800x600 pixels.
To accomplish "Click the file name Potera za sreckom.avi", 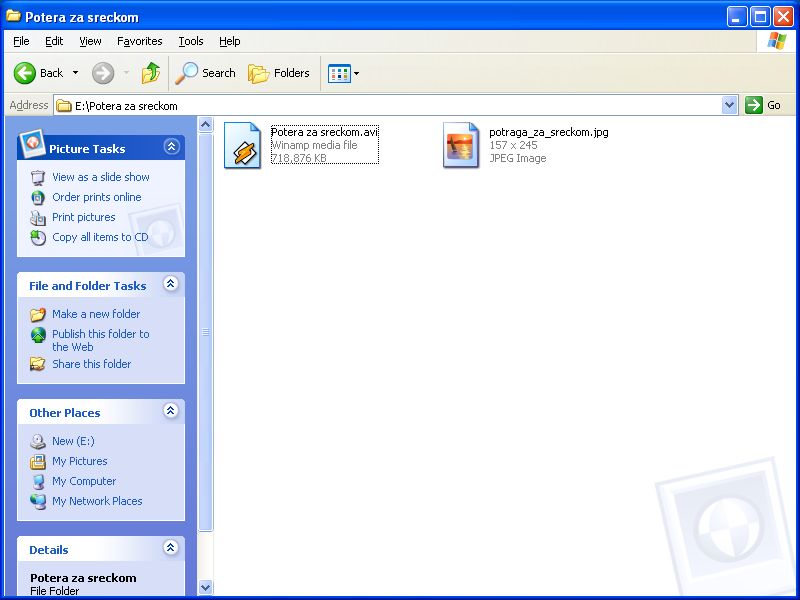I will [324, 132].
